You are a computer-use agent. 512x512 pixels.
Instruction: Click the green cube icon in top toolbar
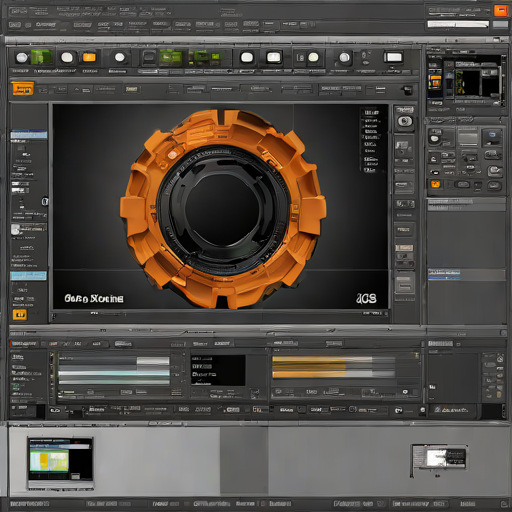coord(42,57)
